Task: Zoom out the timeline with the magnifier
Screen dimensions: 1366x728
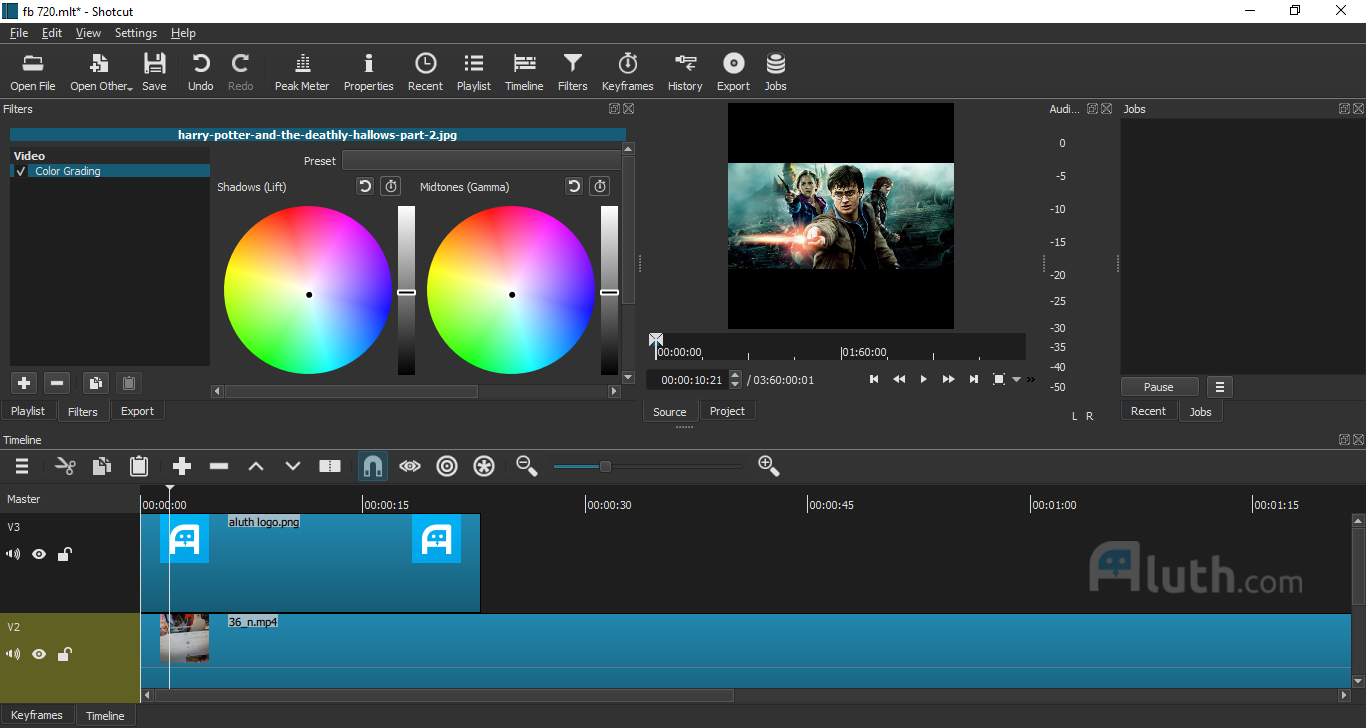Action: click(x=527, y=466)
